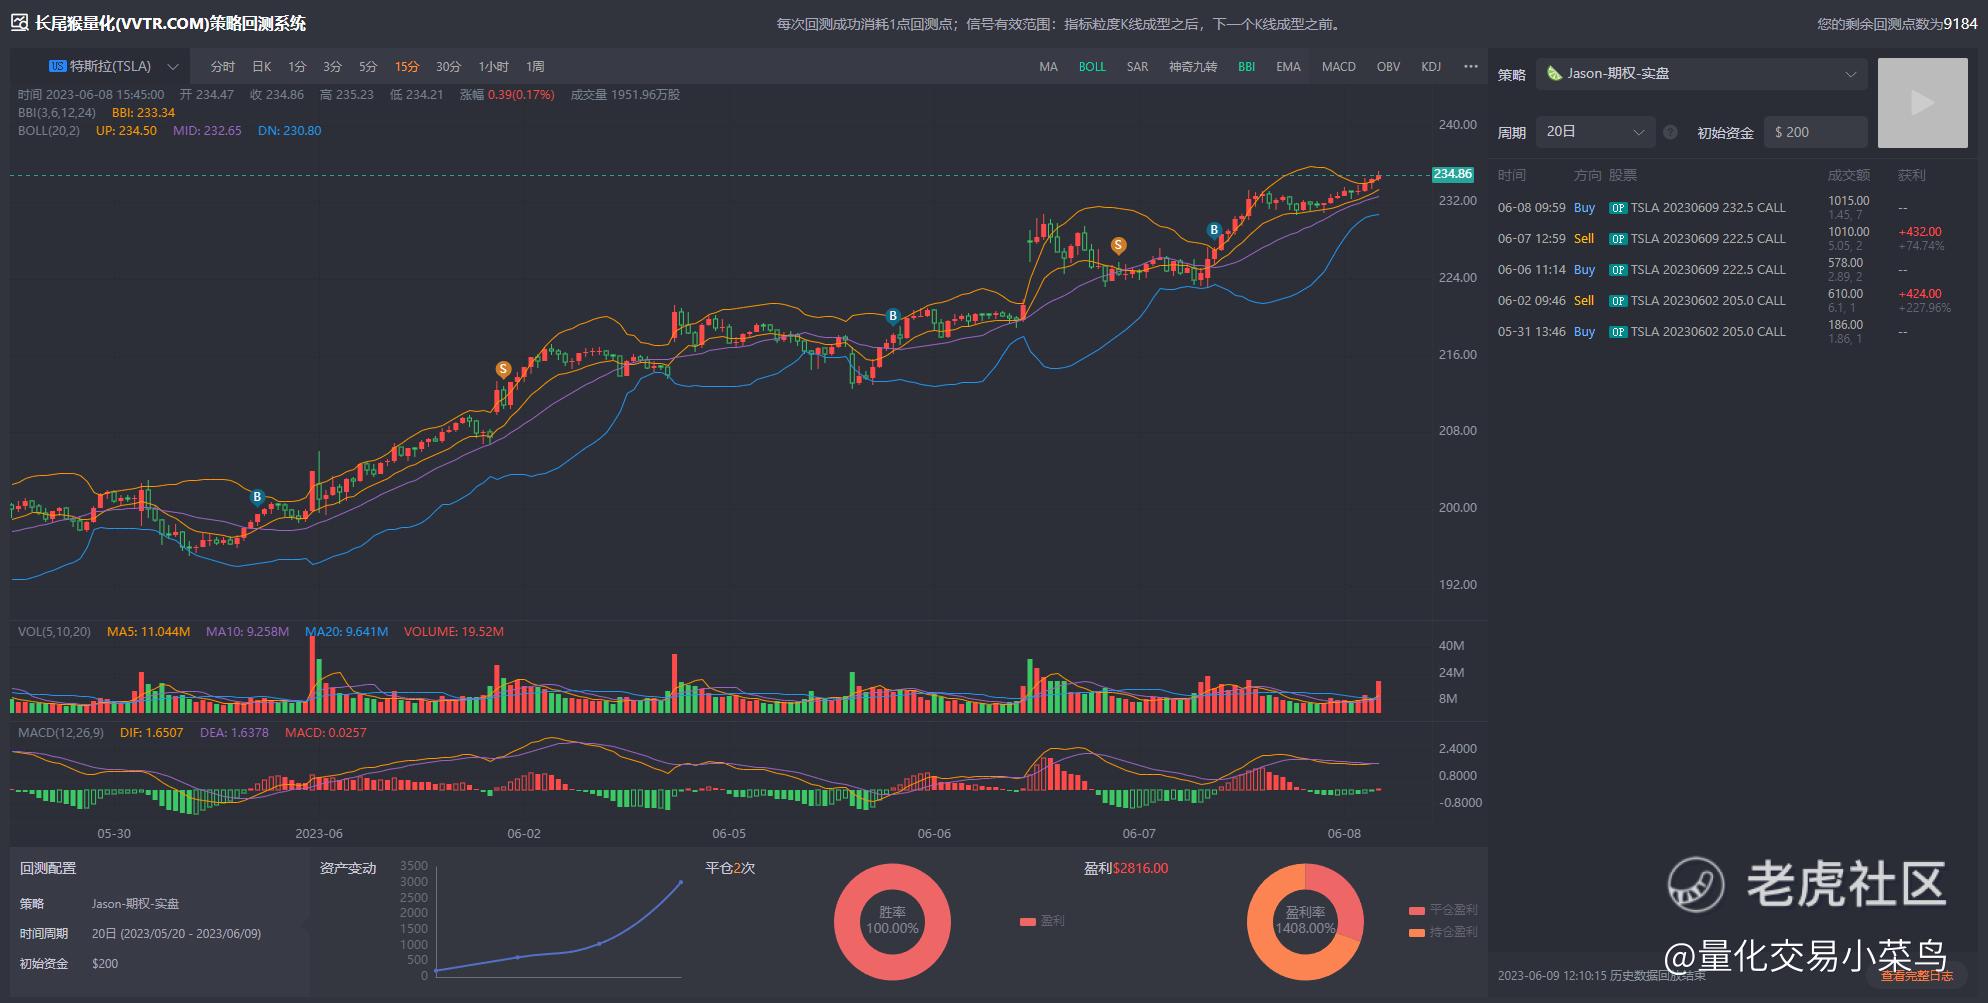This screenshot has height=1003, width=1988.
Task: Open the 周期 help question mark
Action: [x=1670, y=132]
